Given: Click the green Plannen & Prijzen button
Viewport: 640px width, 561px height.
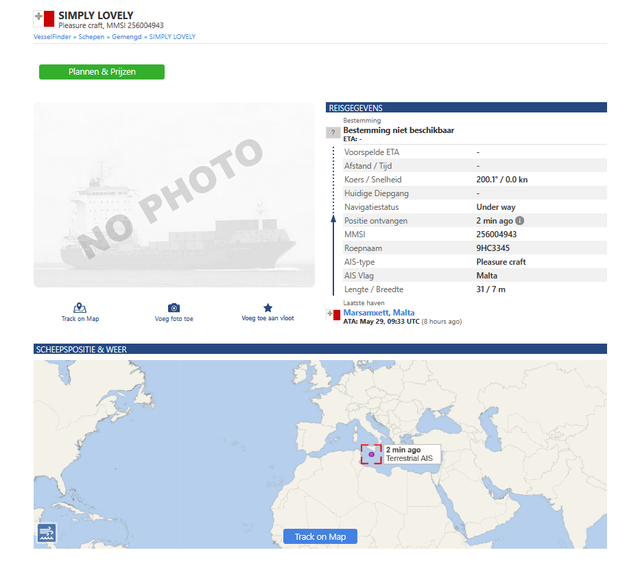Looking at the screenshot, I should (x=102, y=72).
